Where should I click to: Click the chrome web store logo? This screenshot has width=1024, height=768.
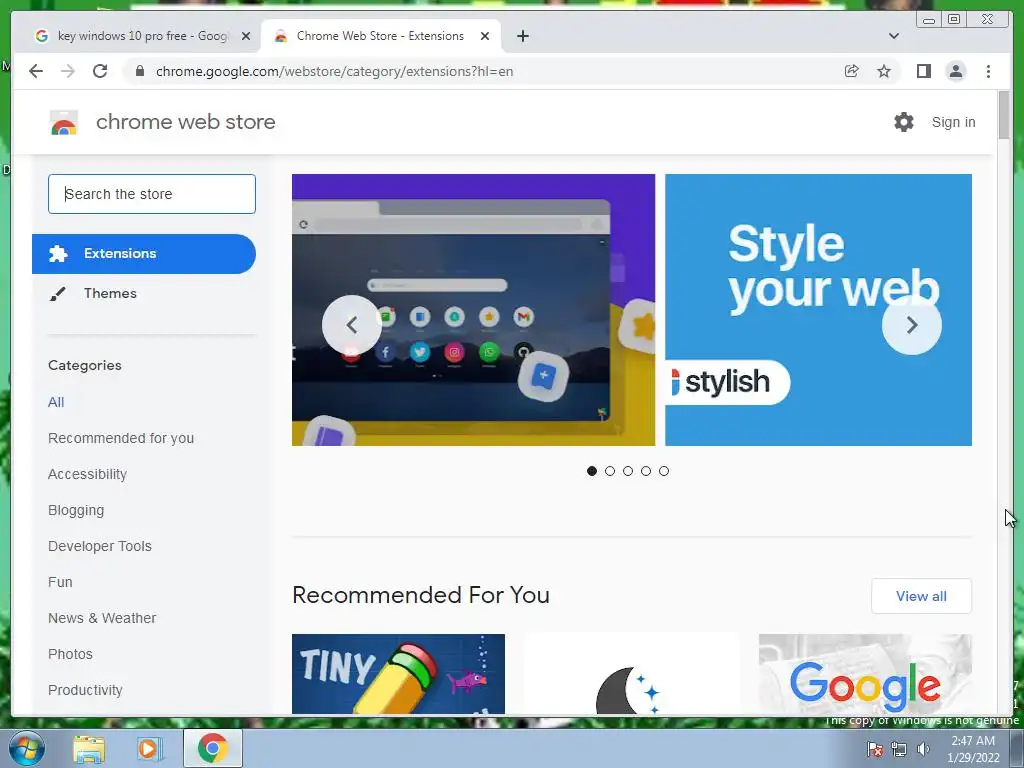click(64, 122)
